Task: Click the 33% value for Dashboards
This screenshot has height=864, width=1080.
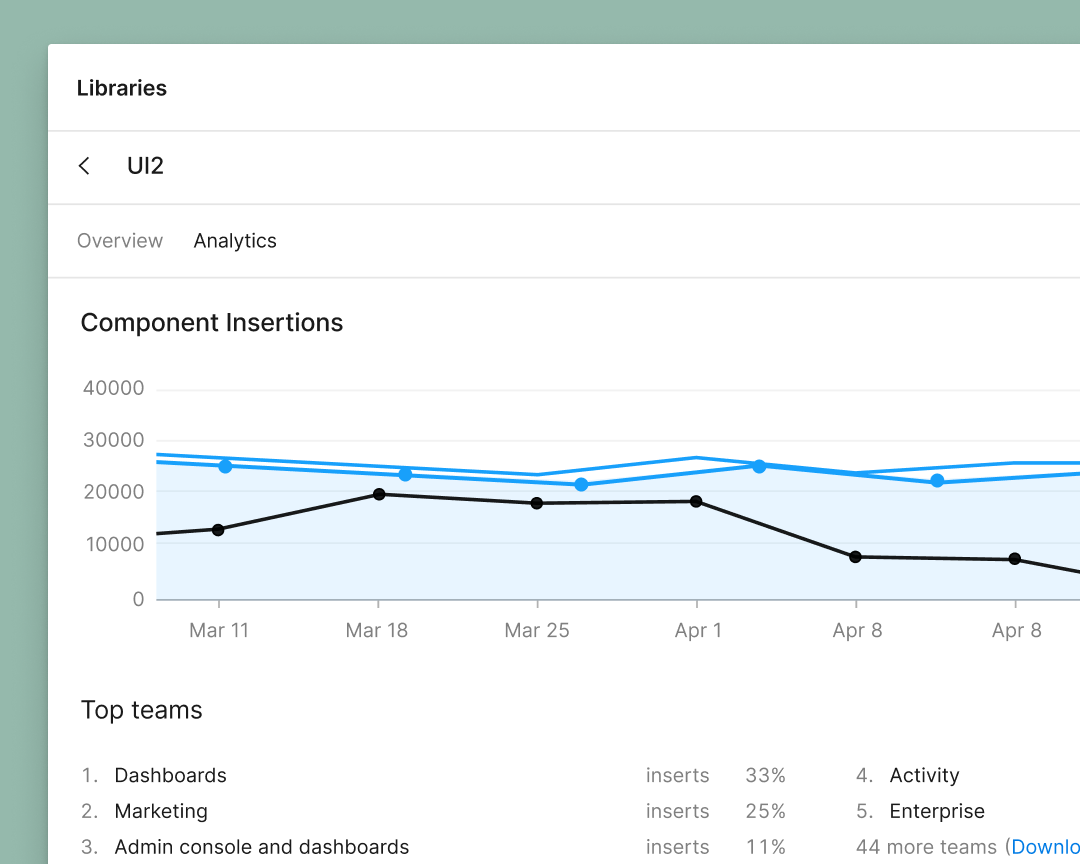Action: point(765,775)
